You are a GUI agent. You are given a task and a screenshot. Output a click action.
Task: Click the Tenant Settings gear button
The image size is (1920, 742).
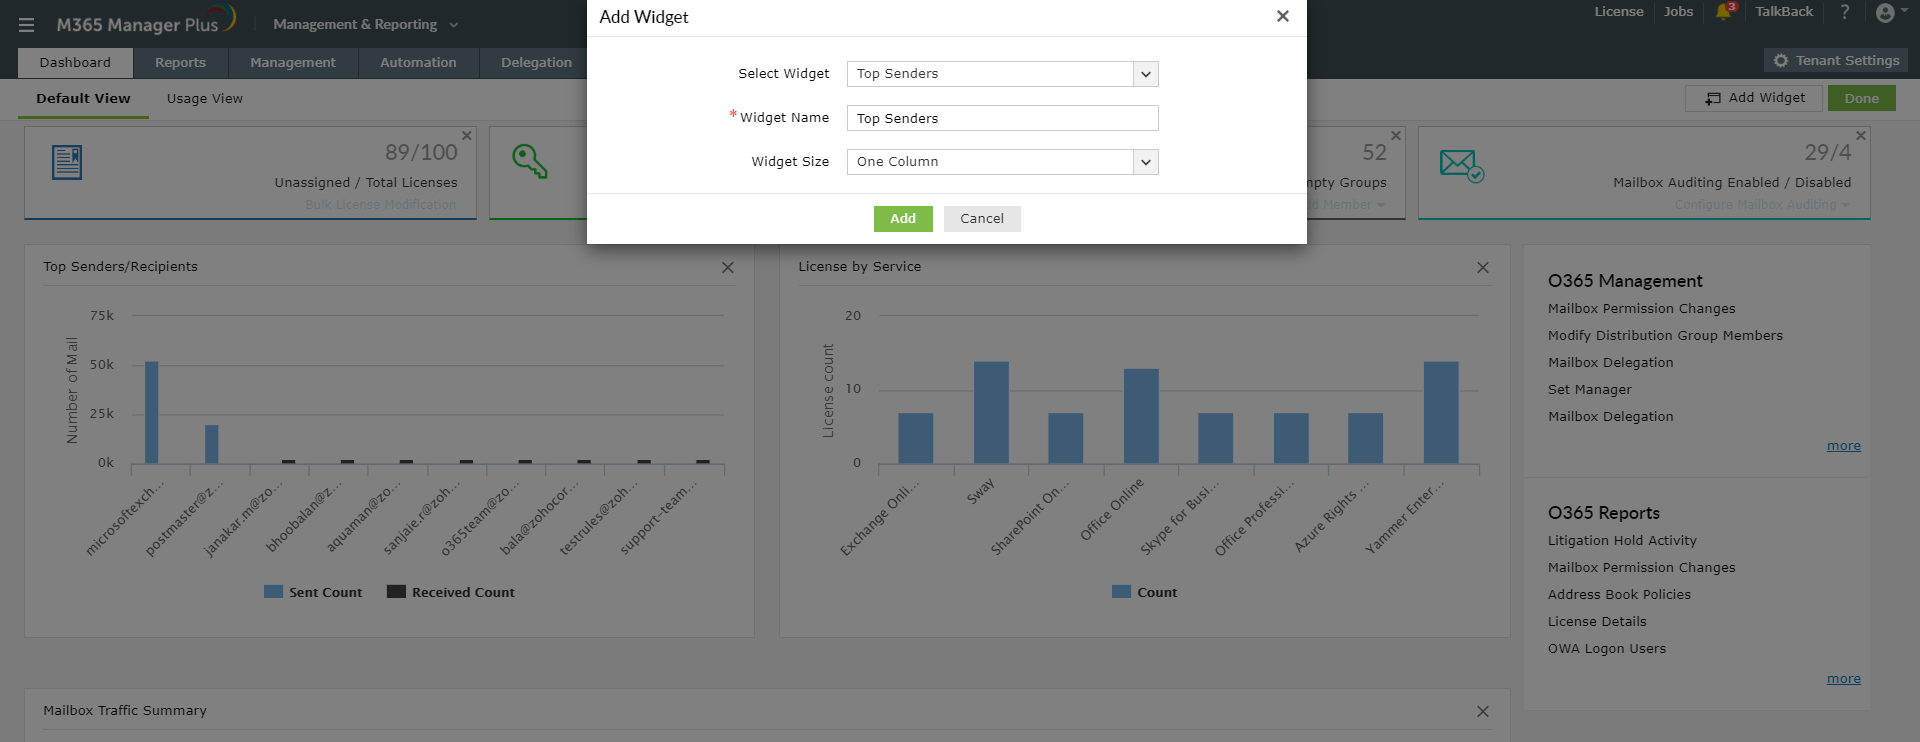click(x=1836, y=61)
